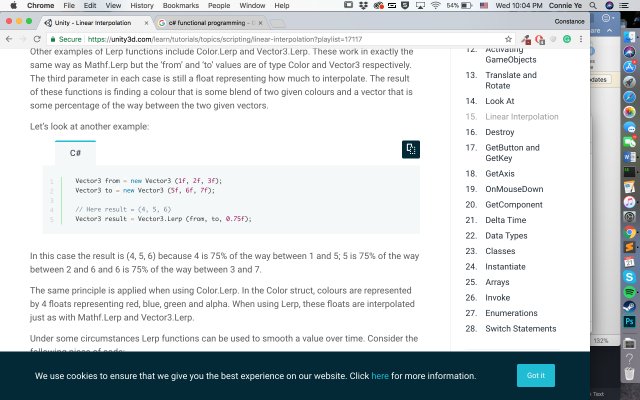
Task: Open Spotlight search in menu bar
Action: (593, 5)
